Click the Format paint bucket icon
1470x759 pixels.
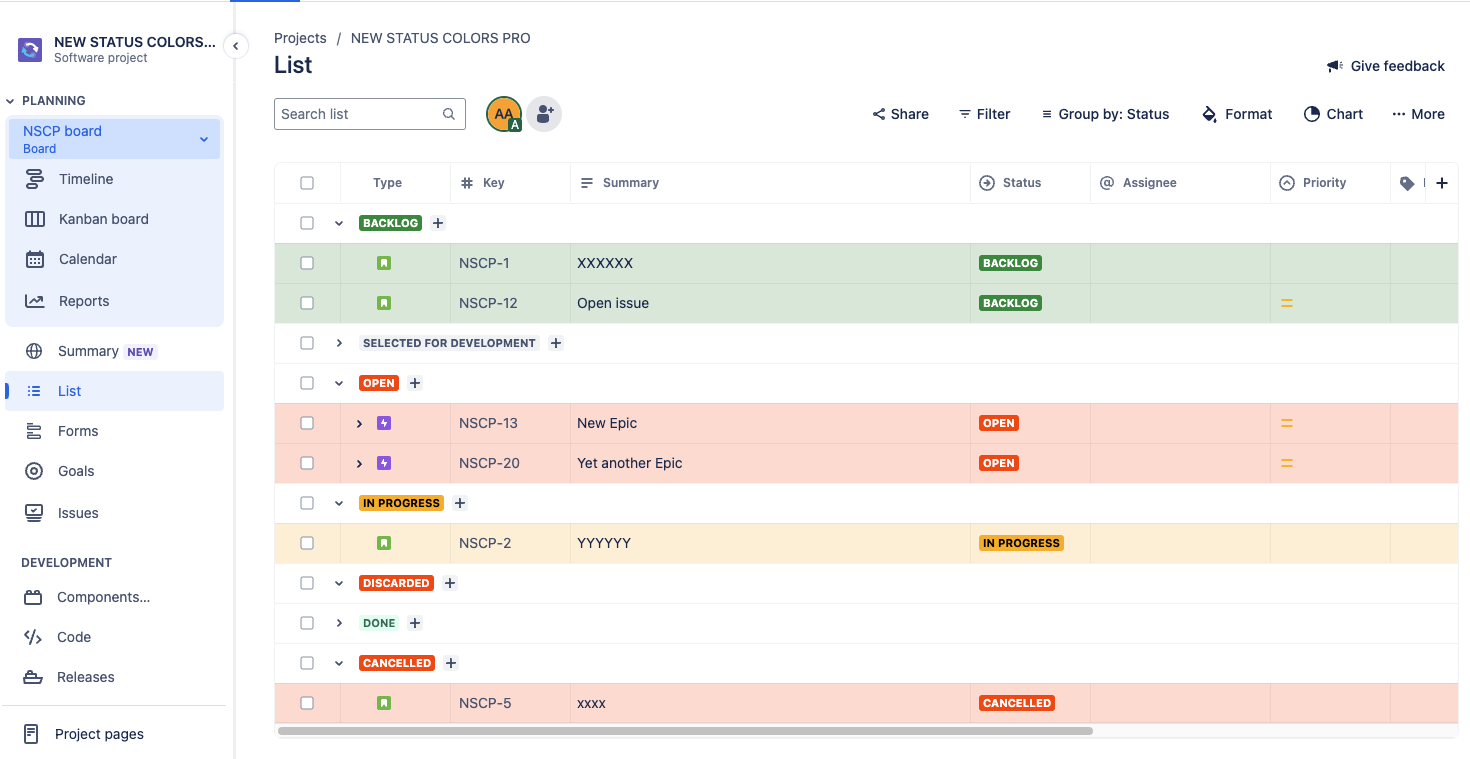point(1209,114)
